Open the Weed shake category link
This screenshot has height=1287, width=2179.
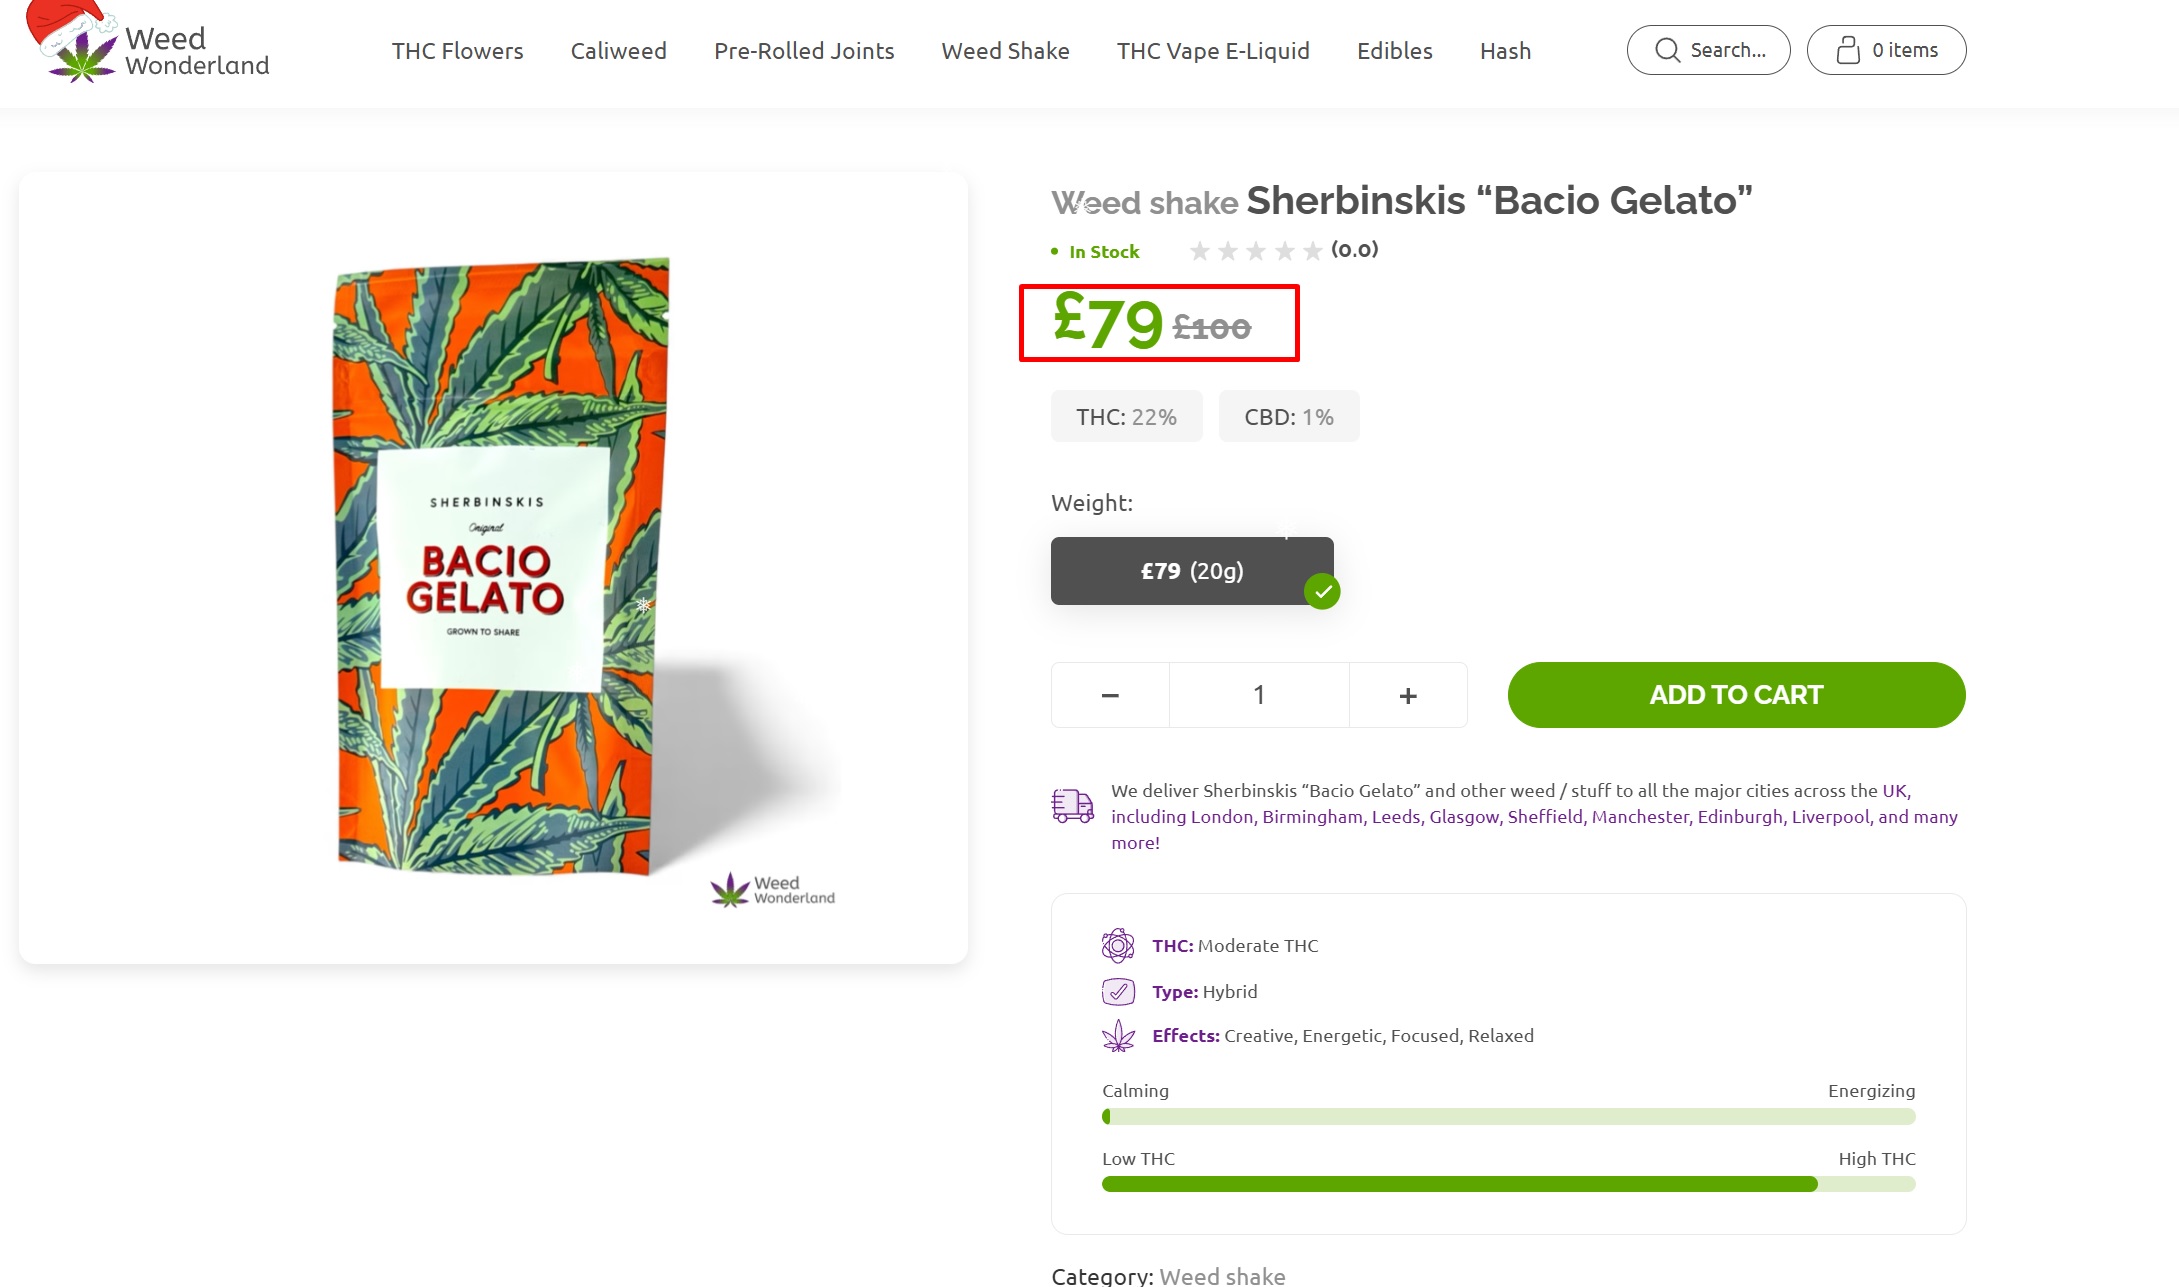click(x=1222, y=1276)
